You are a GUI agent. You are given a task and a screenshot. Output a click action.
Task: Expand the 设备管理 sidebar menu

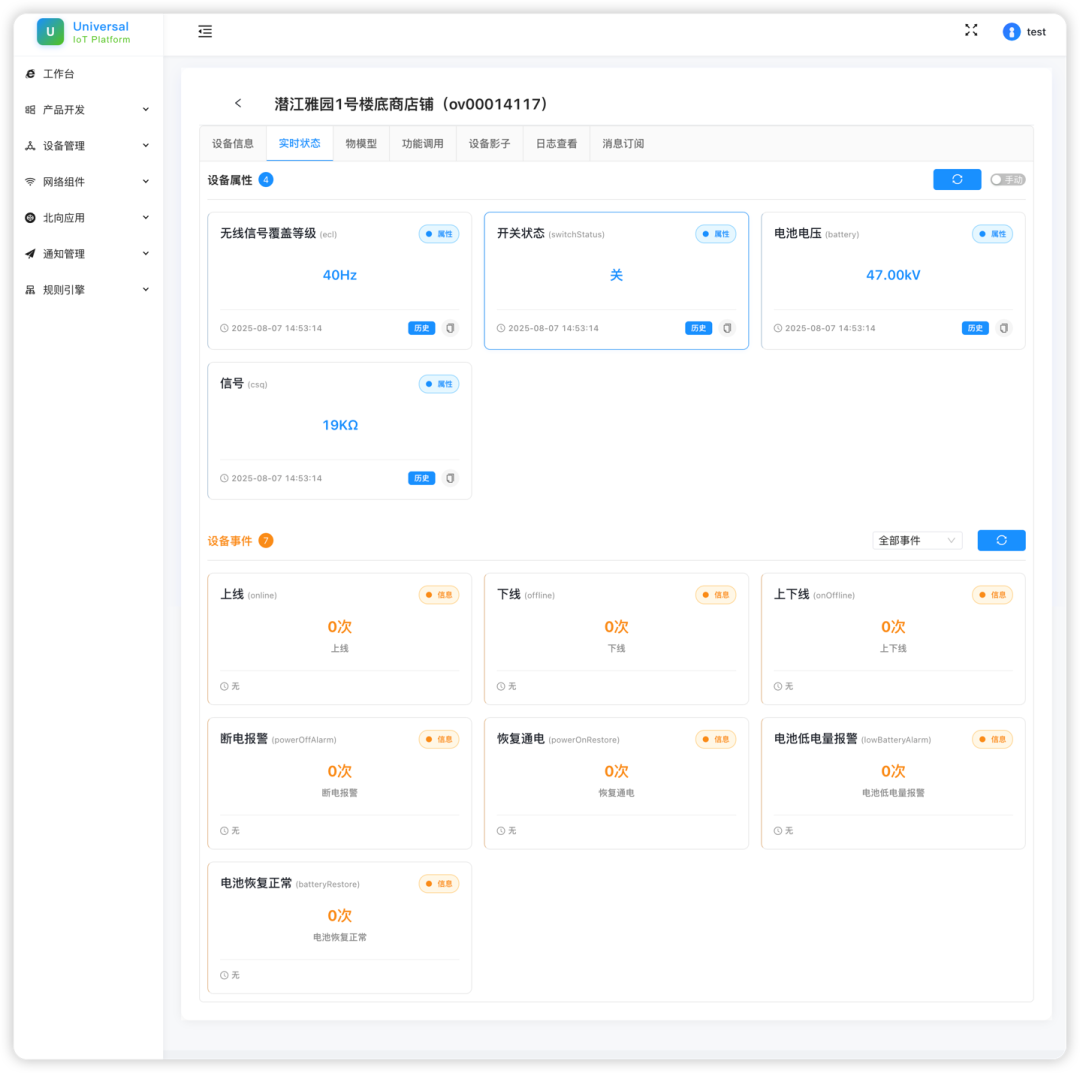point(88,146)
